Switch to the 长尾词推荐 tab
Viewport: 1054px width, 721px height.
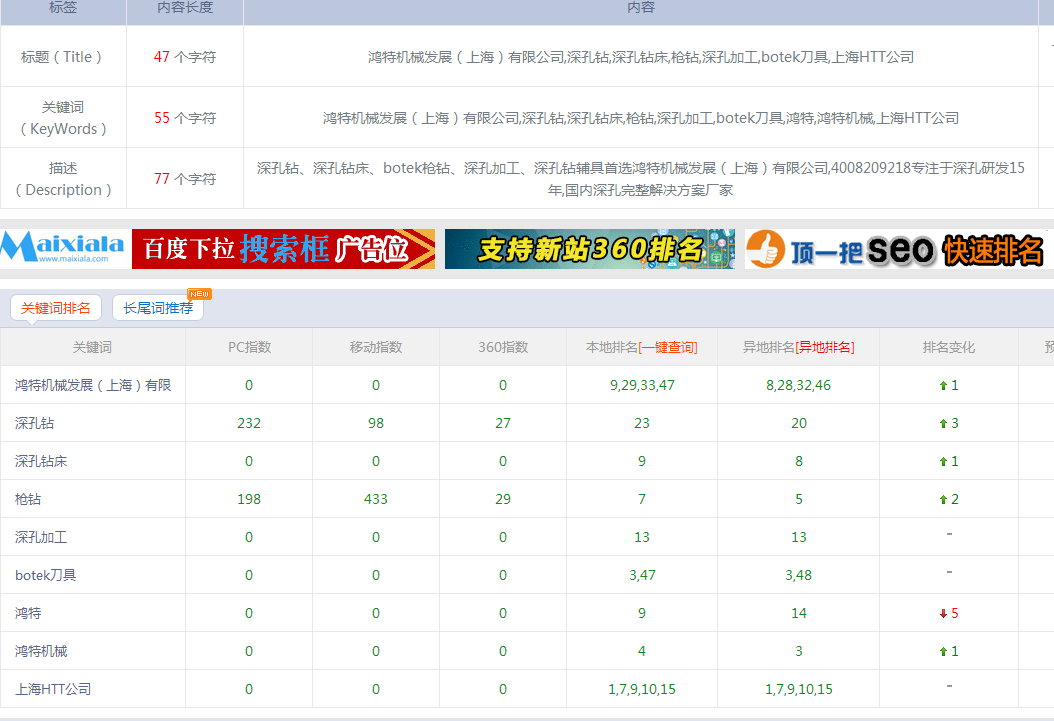pos(158,308)
